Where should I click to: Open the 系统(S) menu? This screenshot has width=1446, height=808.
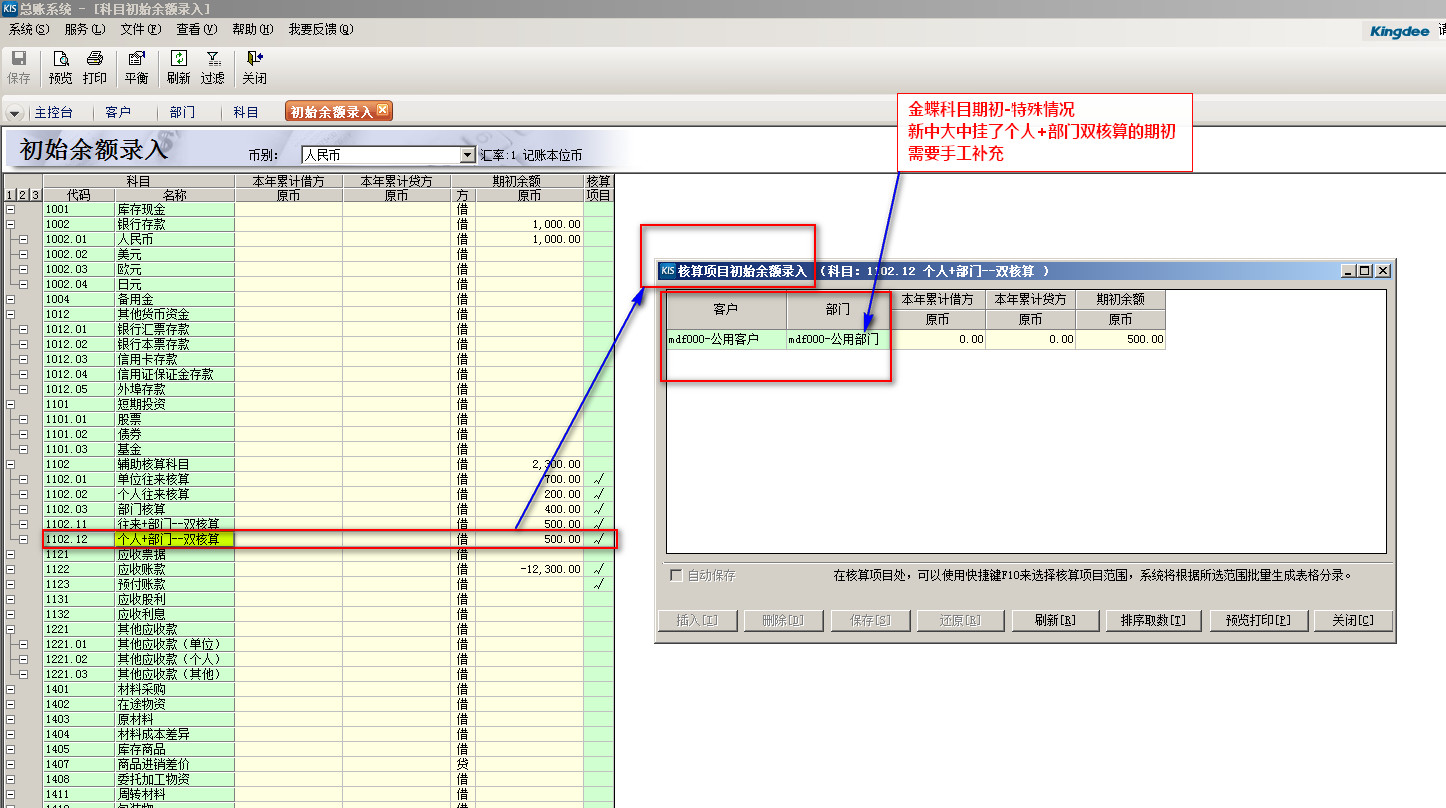tap(28, 30)
